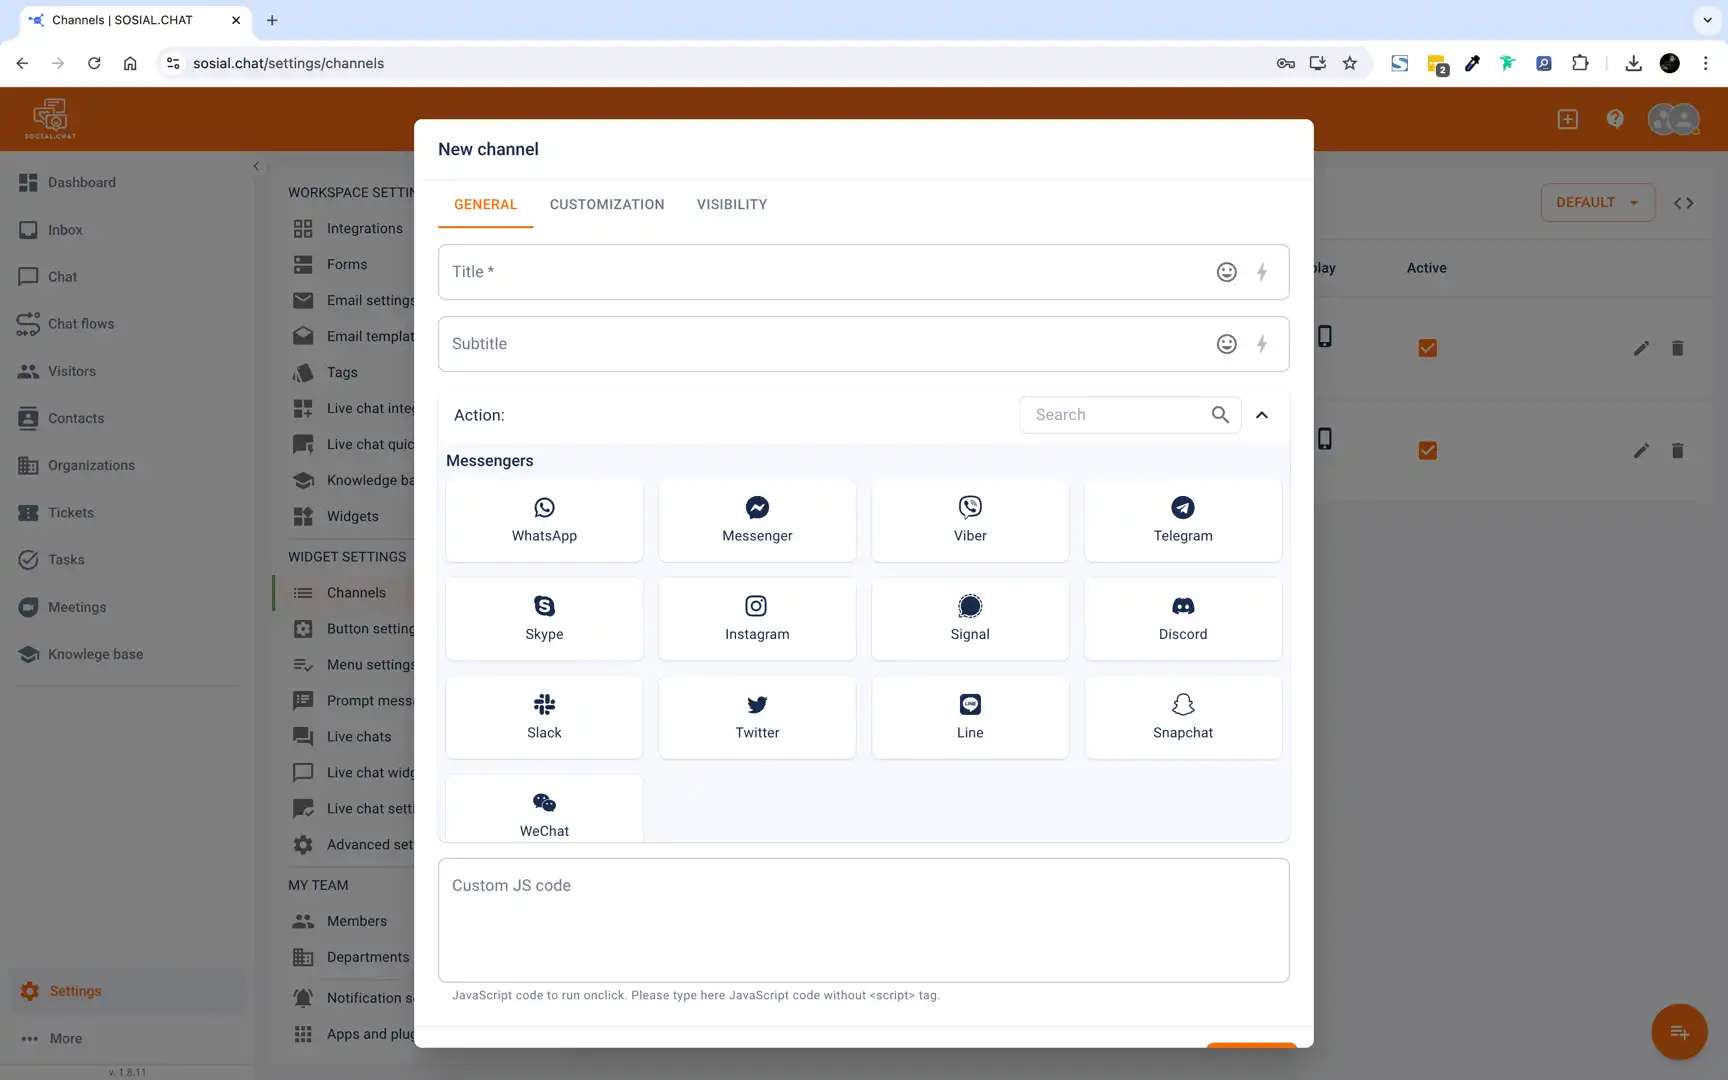
Task: Open the DEFAULT dropdown
Action: point(1597,203)
